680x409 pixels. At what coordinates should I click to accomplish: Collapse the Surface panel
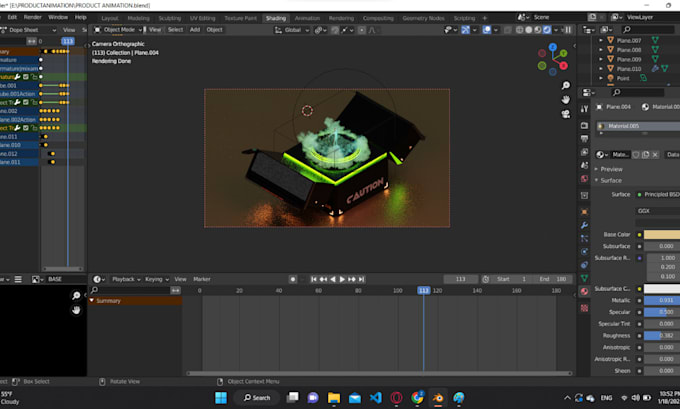pyautogui.click(x=596, y=180)
